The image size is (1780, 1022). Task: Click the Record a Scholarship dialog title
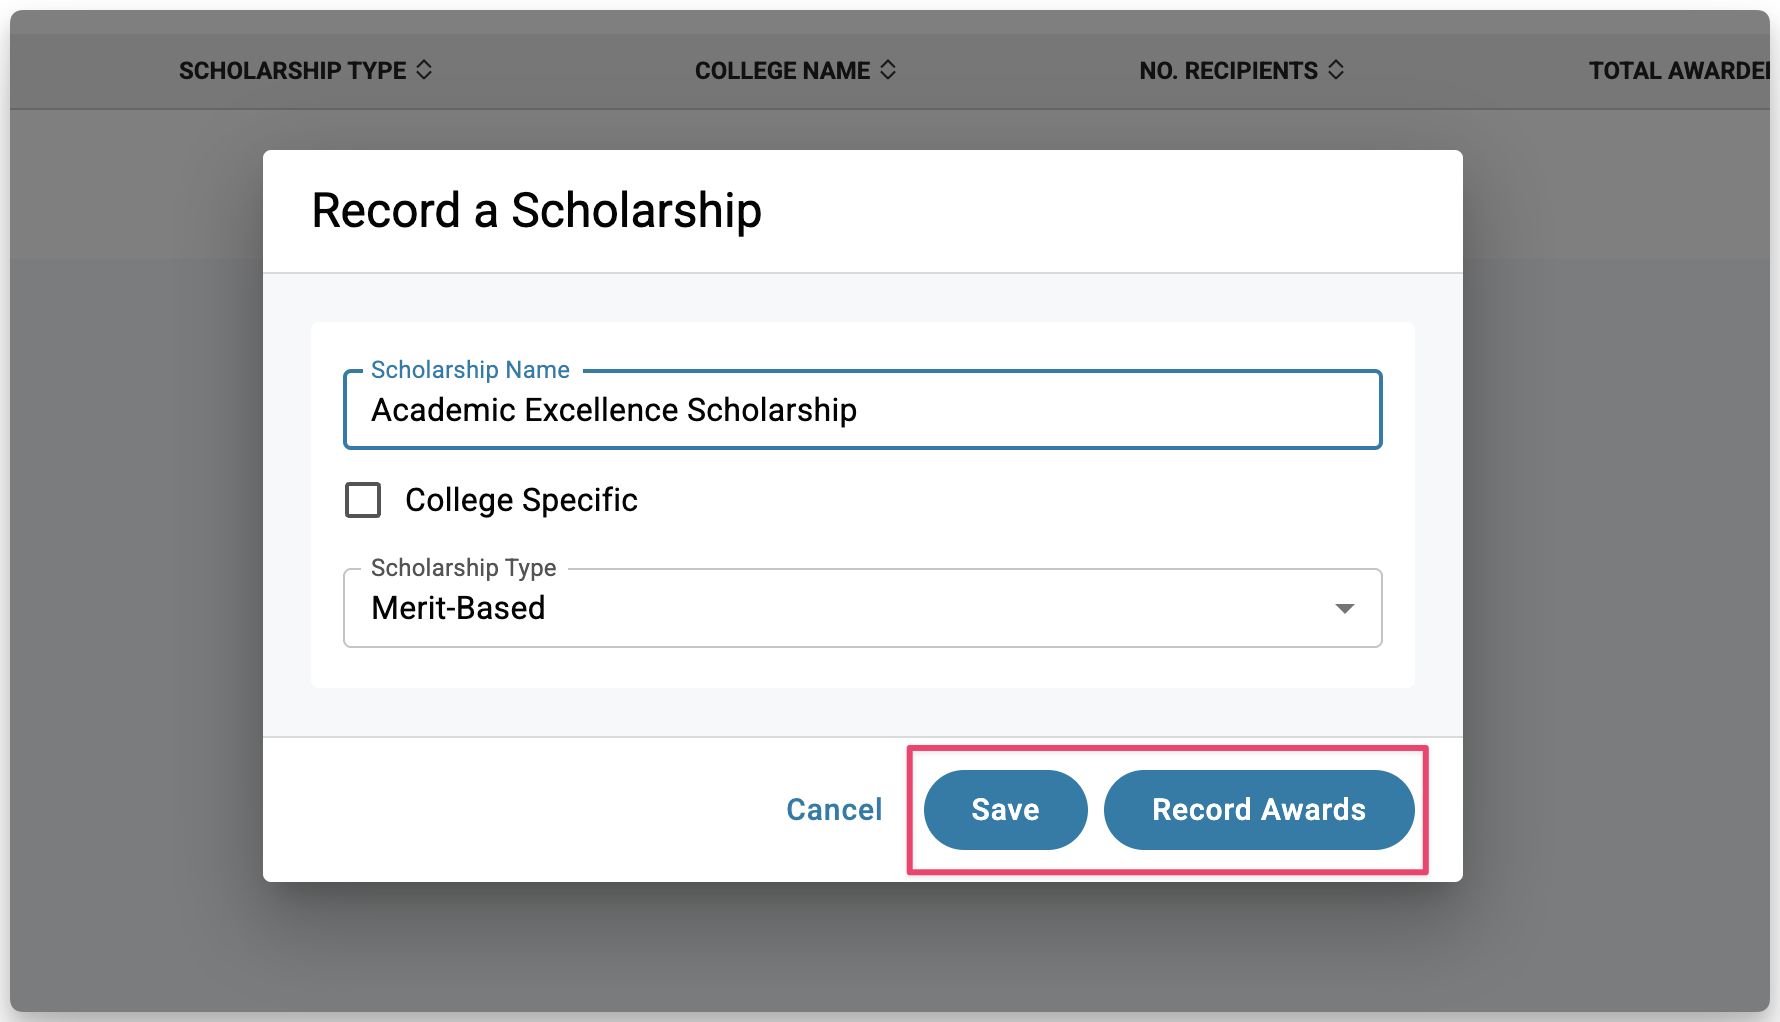click(536, 211)
